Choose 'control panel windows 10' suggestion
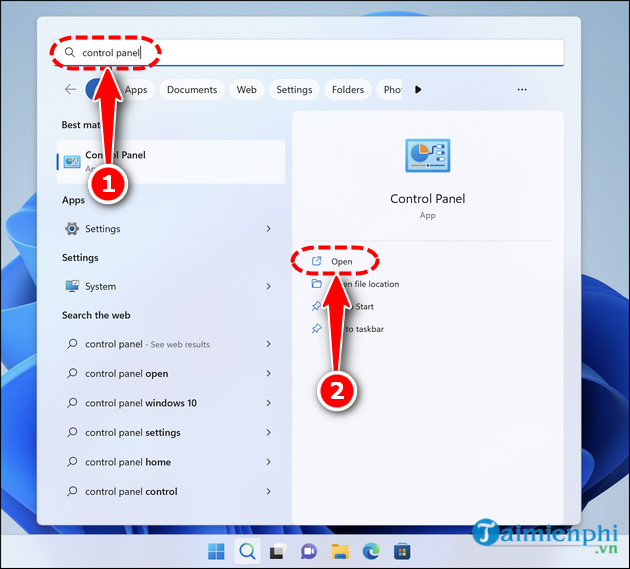Screen dimensions: 630x569 [x=141, y=403]
